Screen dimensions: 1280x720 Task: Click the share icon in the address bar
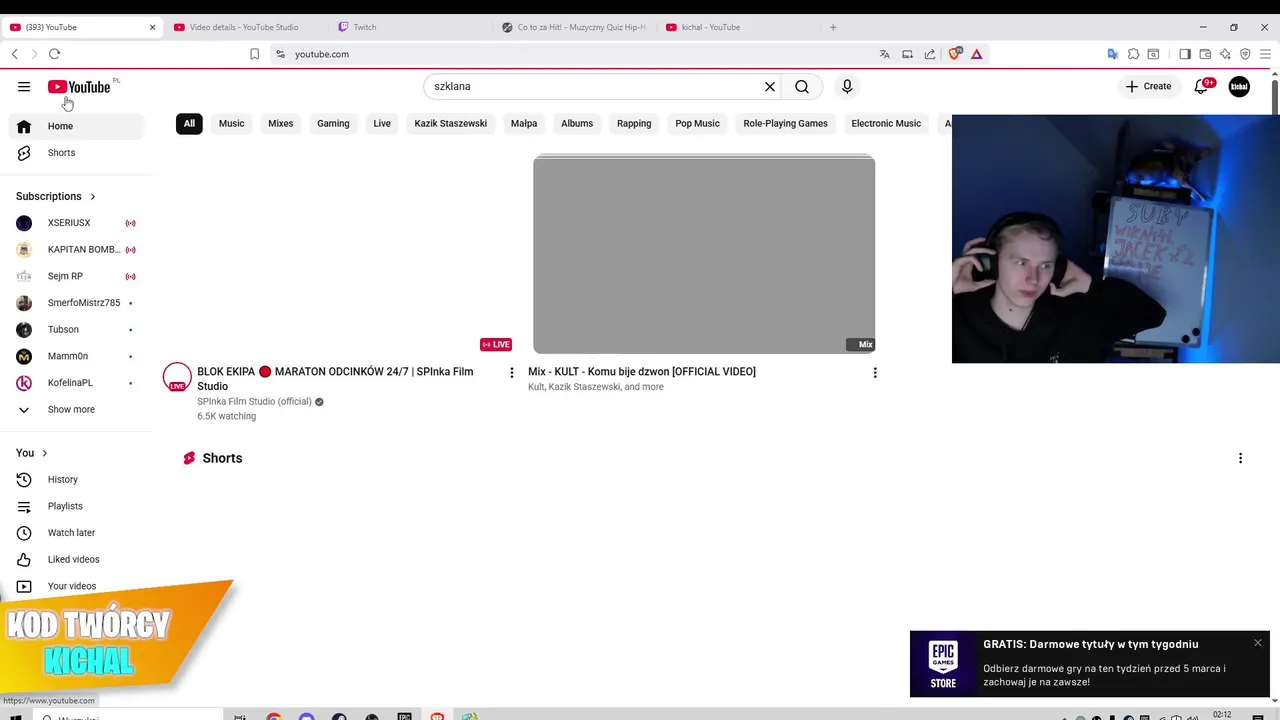click(930, 54)
